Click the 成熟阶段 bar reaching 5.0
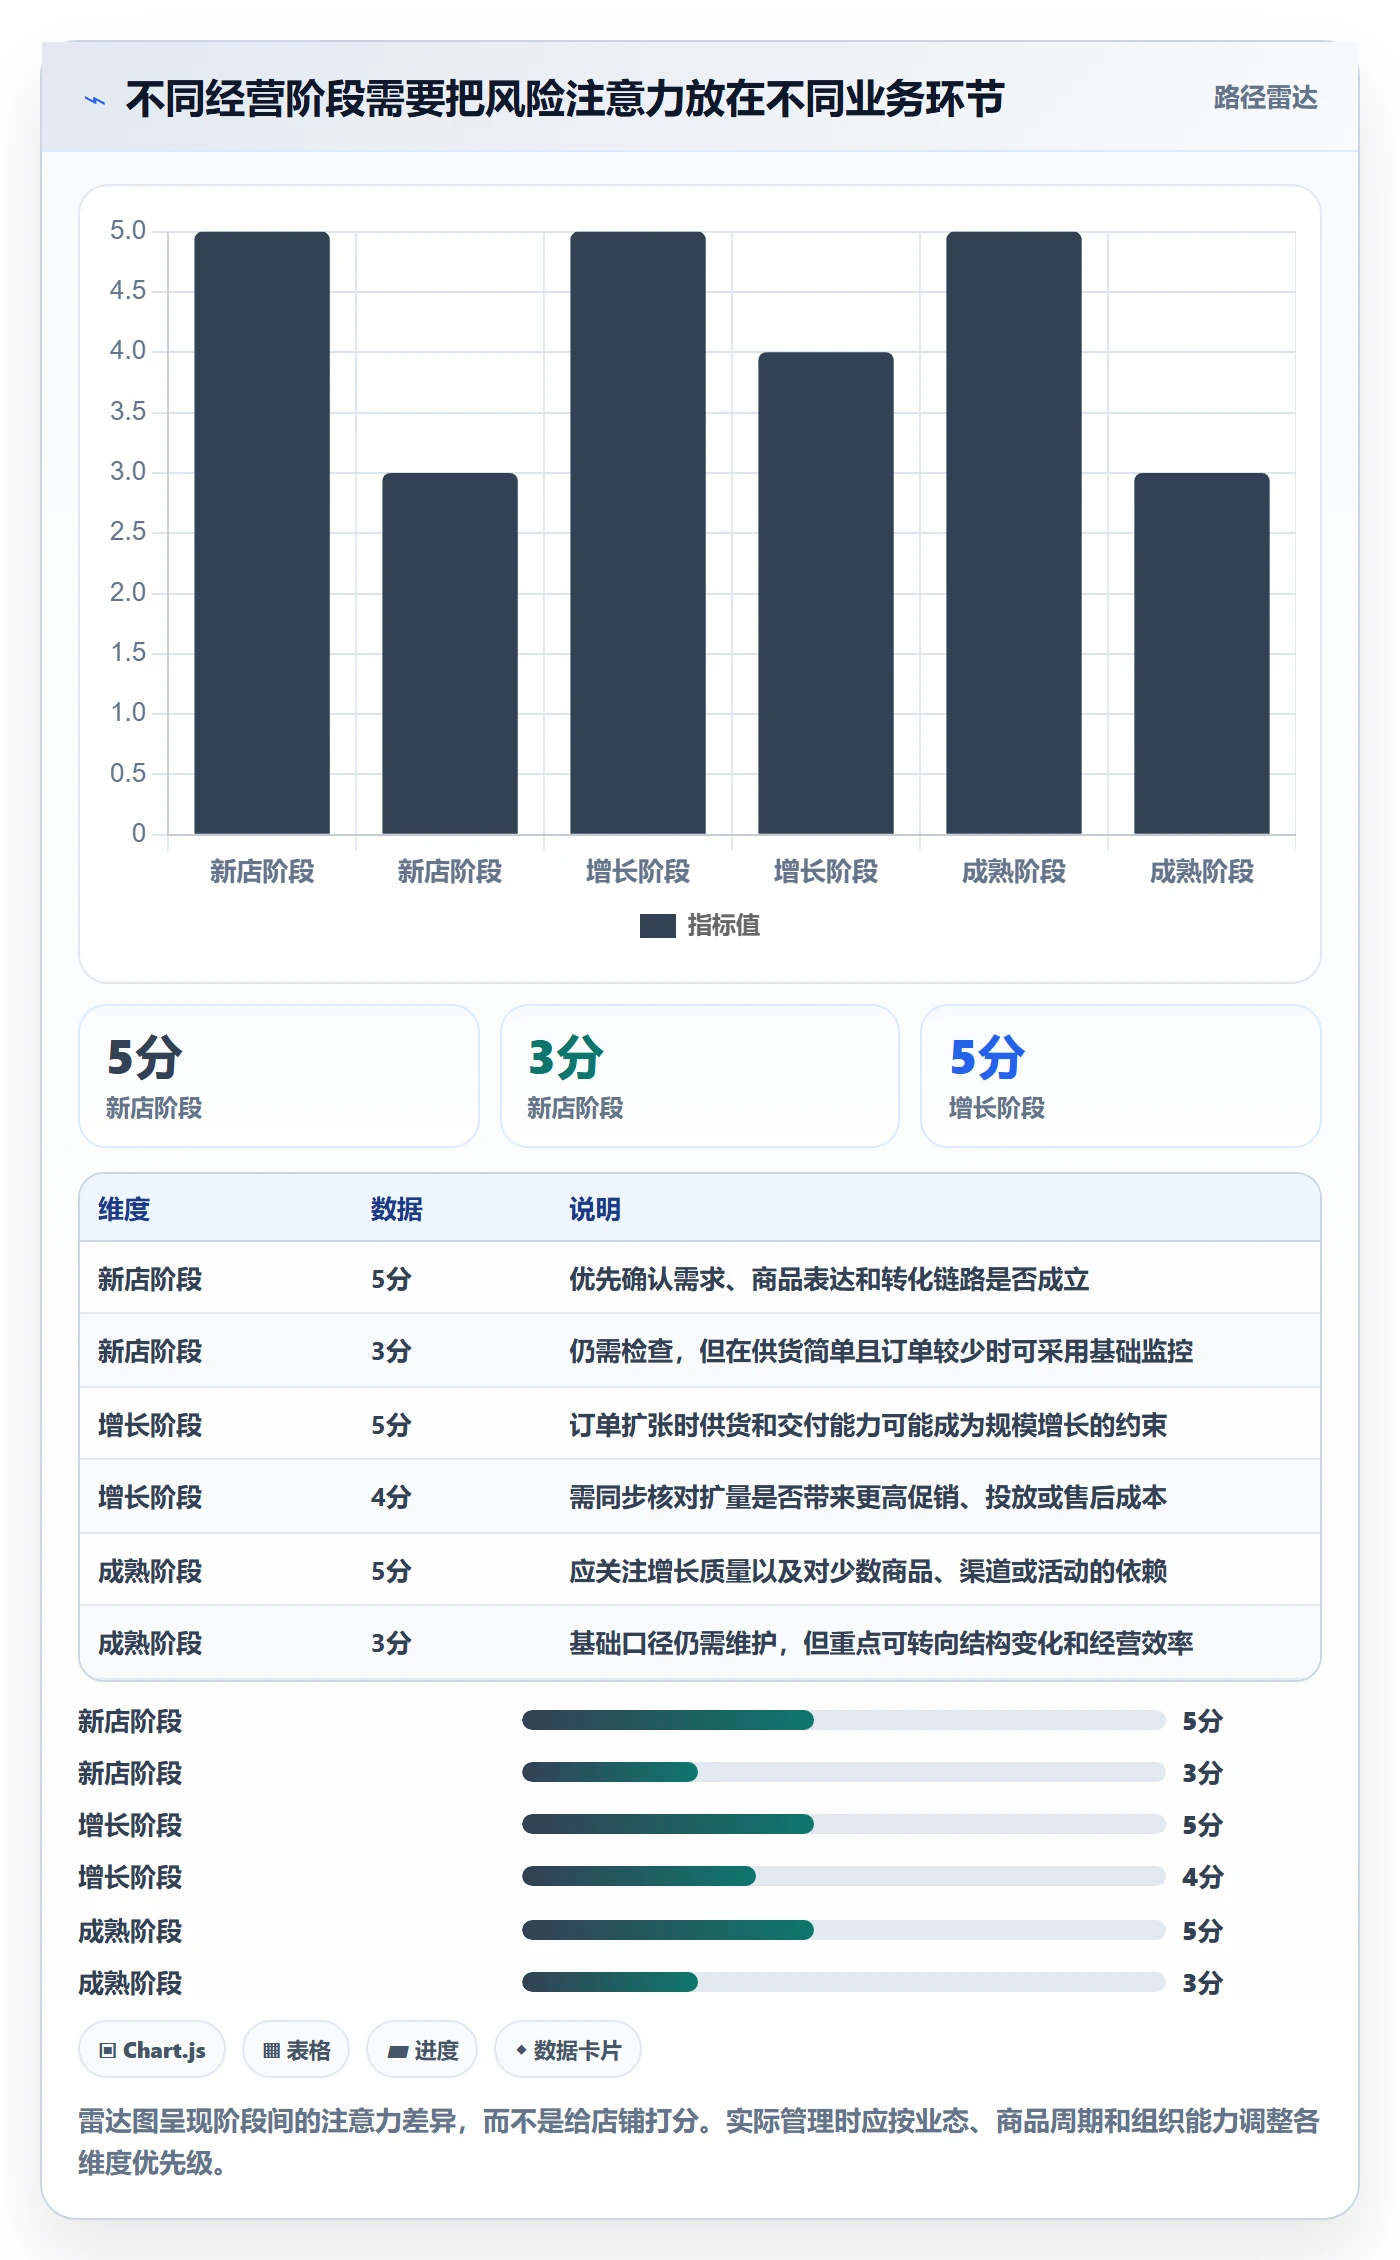This screenshot has width=1400, height=2260. point(1014,533)
